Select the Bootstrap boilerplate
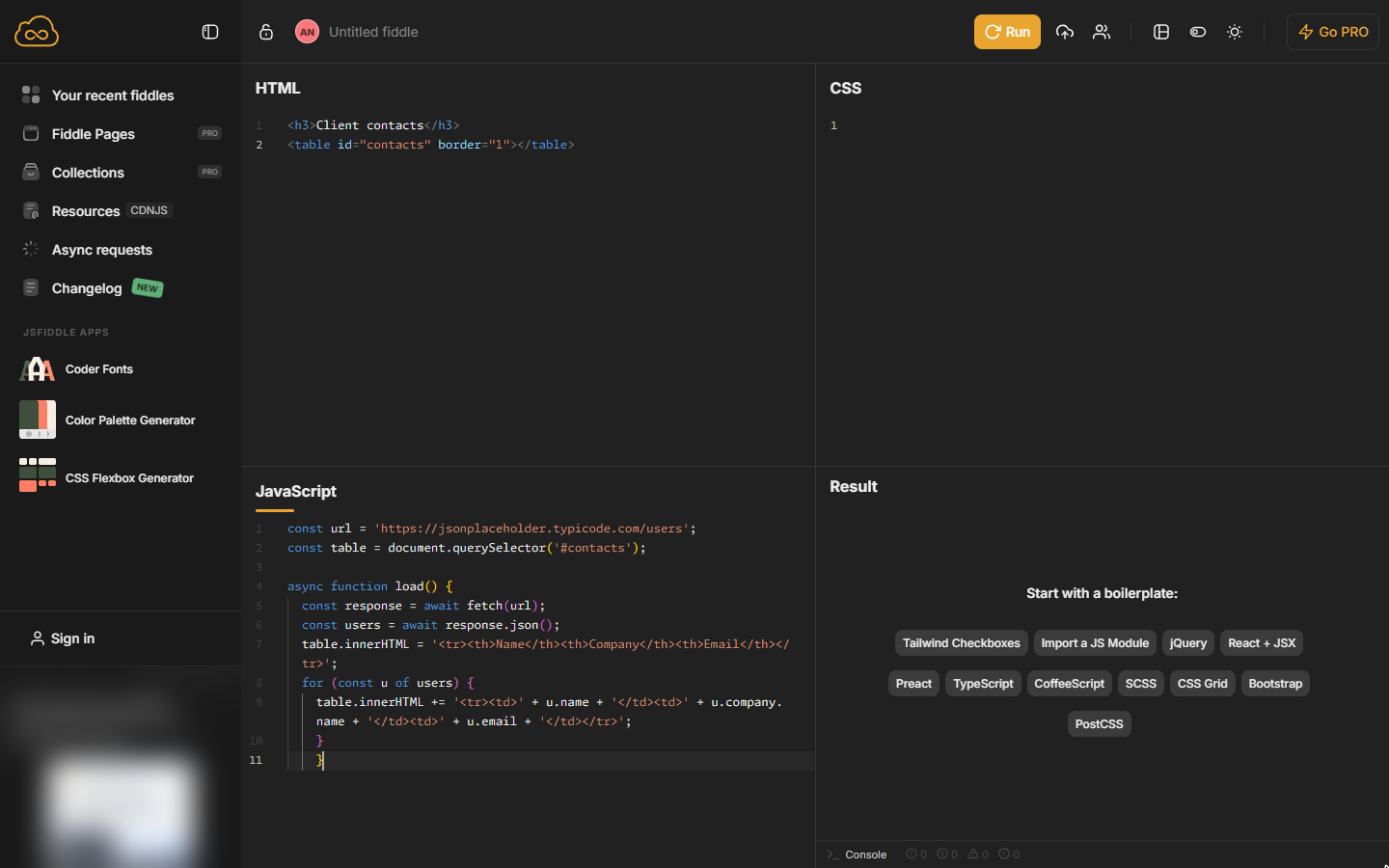 pos(1275,684)
